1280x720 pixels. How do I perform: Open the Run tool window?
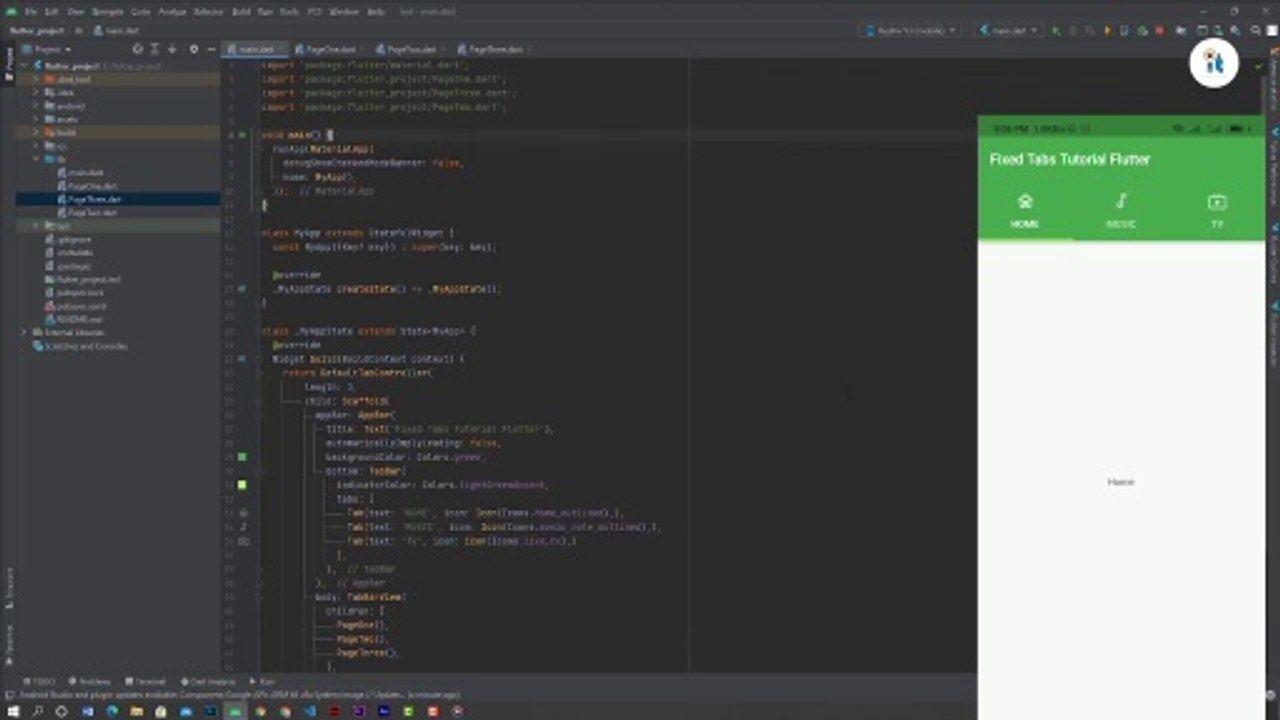click(x=262, y=682)
